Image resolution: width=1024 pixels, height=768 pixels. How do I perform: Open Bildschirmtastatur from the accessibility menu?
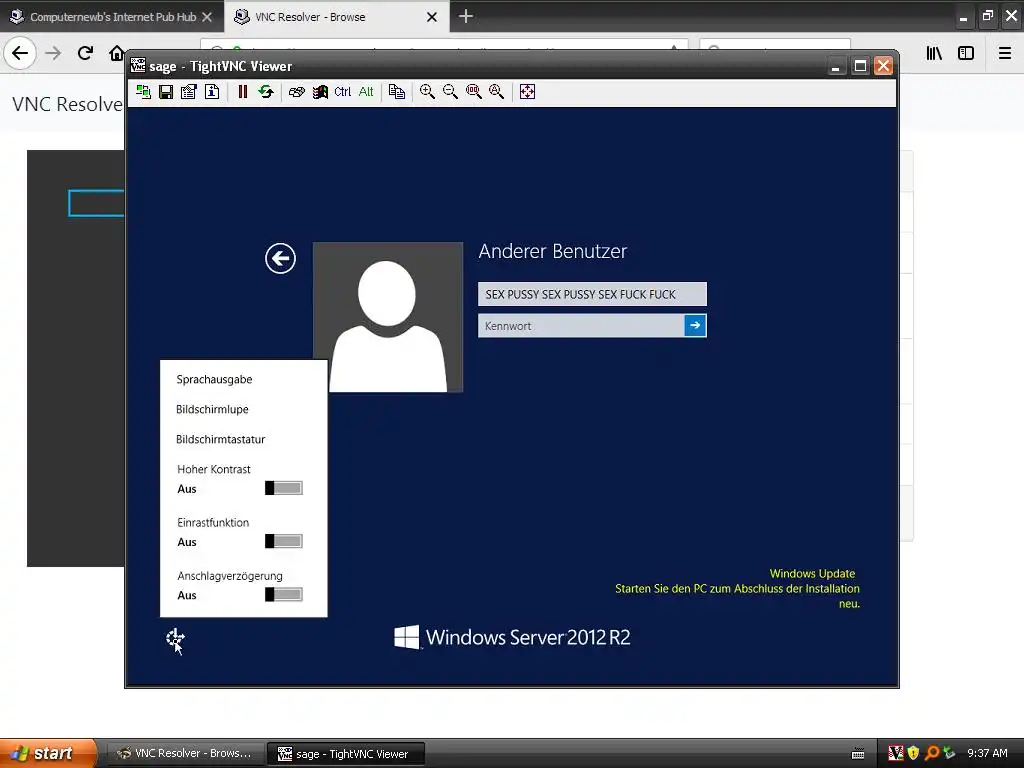(221, 440)
